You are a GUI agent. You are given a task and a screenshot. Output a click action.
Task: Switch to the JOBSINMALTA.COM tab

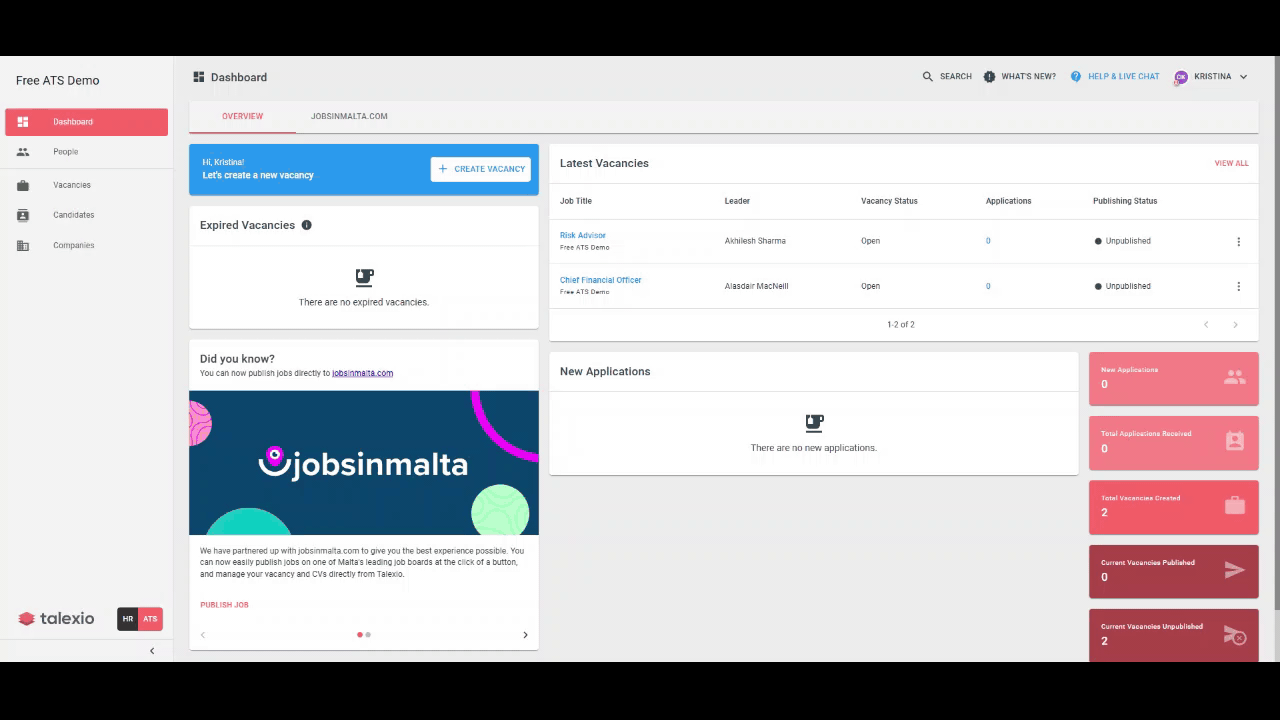(349, 116)
